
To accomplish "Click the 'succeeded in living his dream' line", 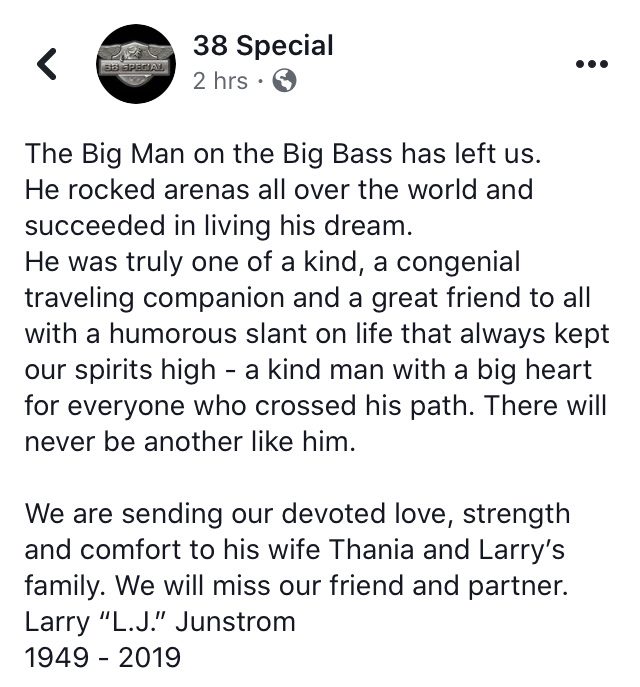I will coord(219,227).
